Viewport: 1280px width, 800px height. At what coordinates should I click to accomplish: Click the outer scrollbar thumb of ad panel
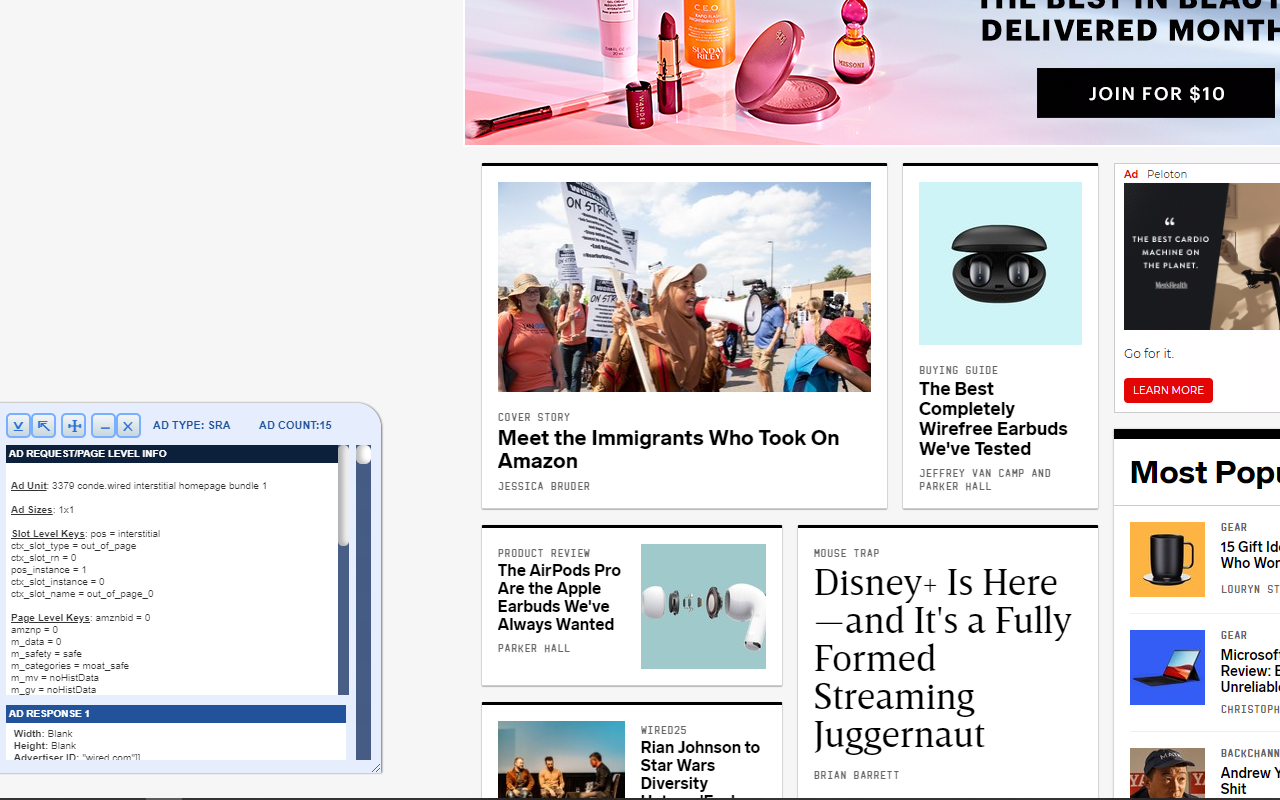point(364,455)
